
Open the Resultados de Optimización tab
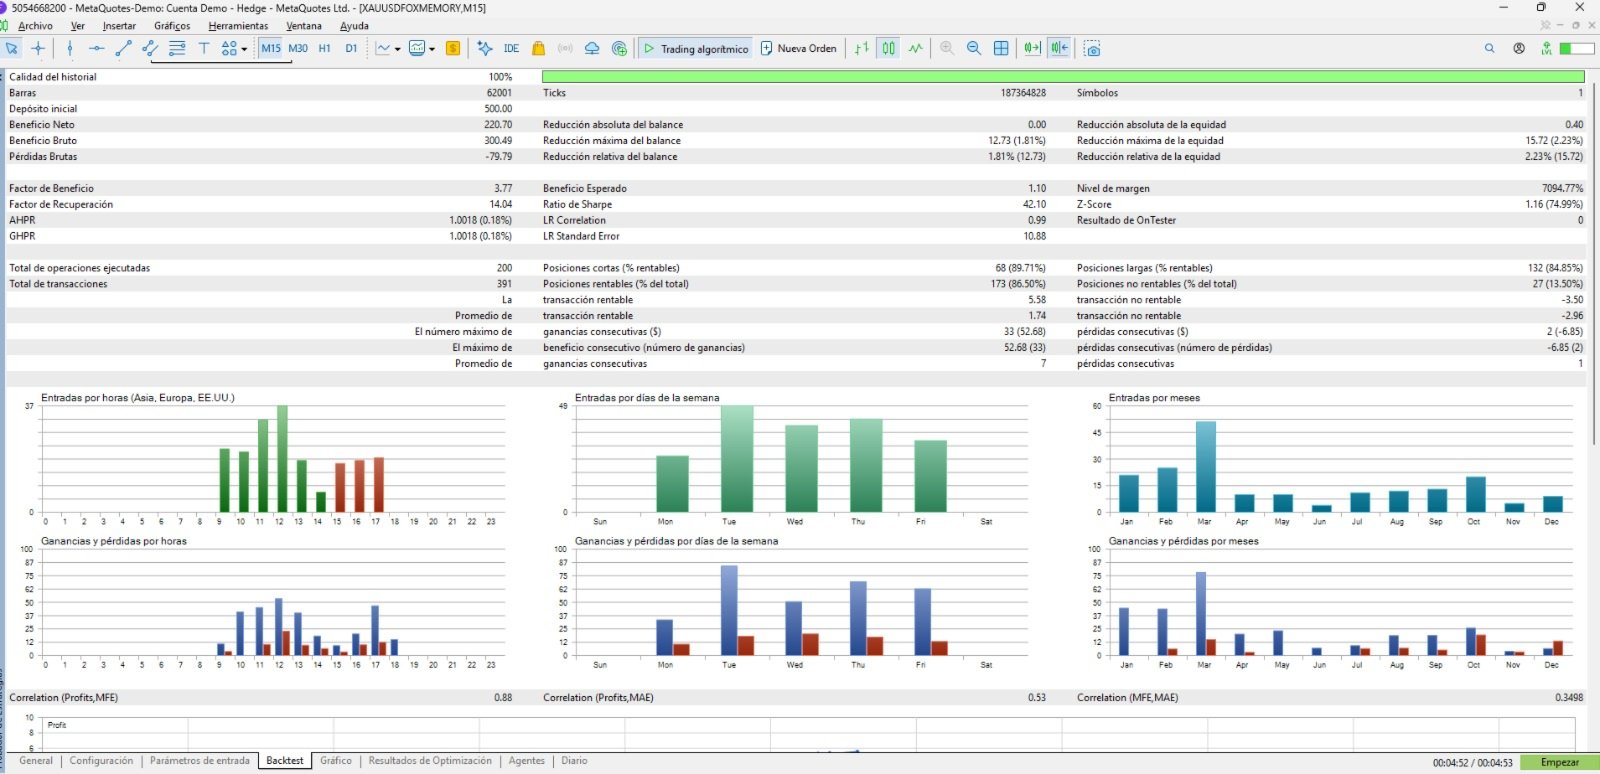pos(430,761)
